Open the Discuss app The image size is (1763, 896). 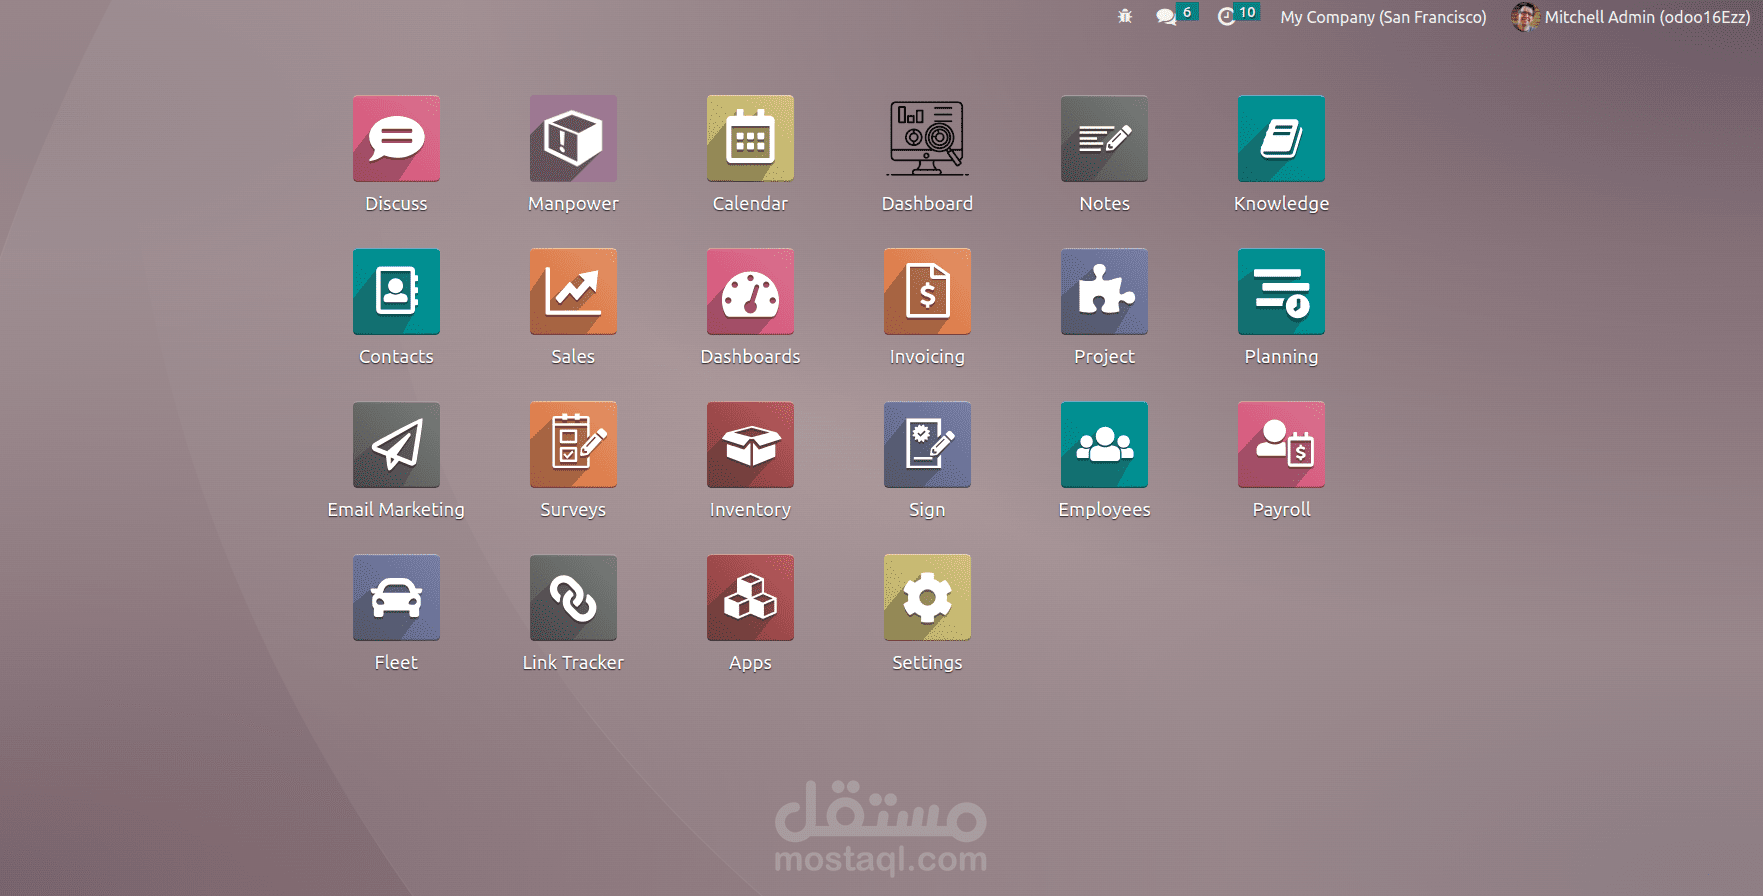coord(396,139)
